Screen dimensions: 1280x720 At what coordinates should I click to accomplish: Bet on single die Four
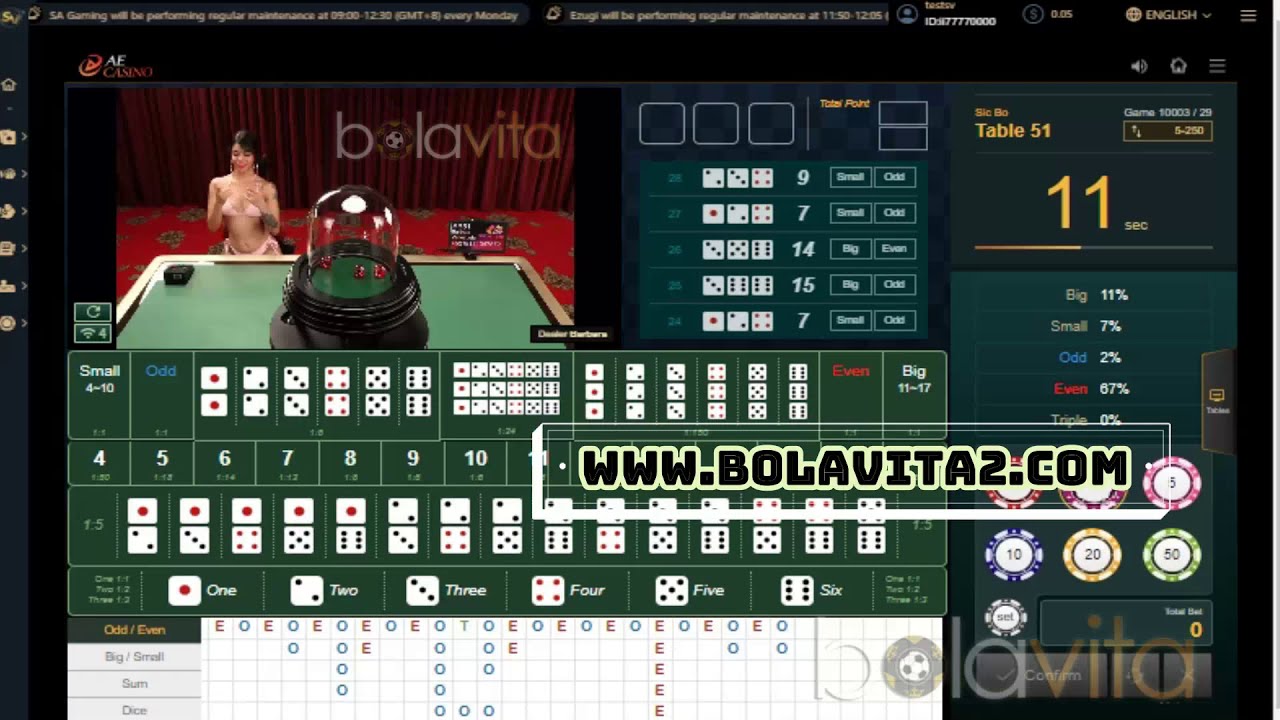click(x=568, y=591)
